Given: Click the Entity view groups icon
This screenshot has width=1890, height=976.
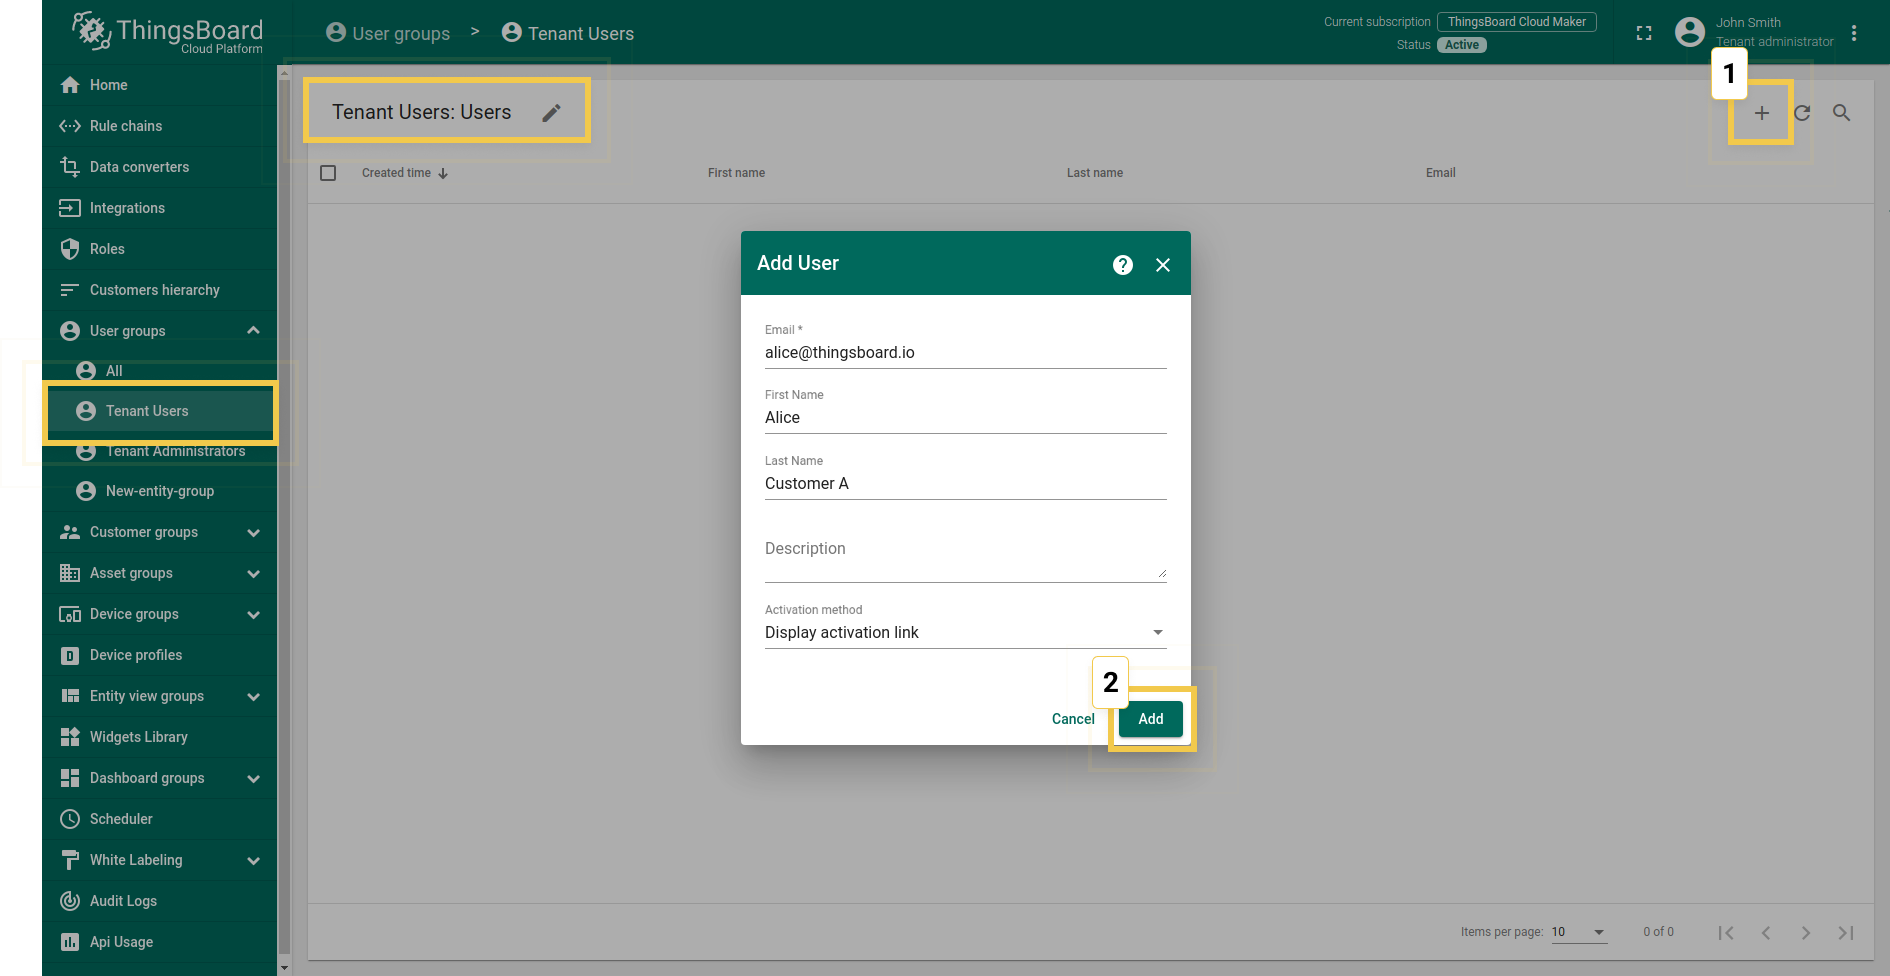Looking at the screenshot, I should (x=70, y=696).
